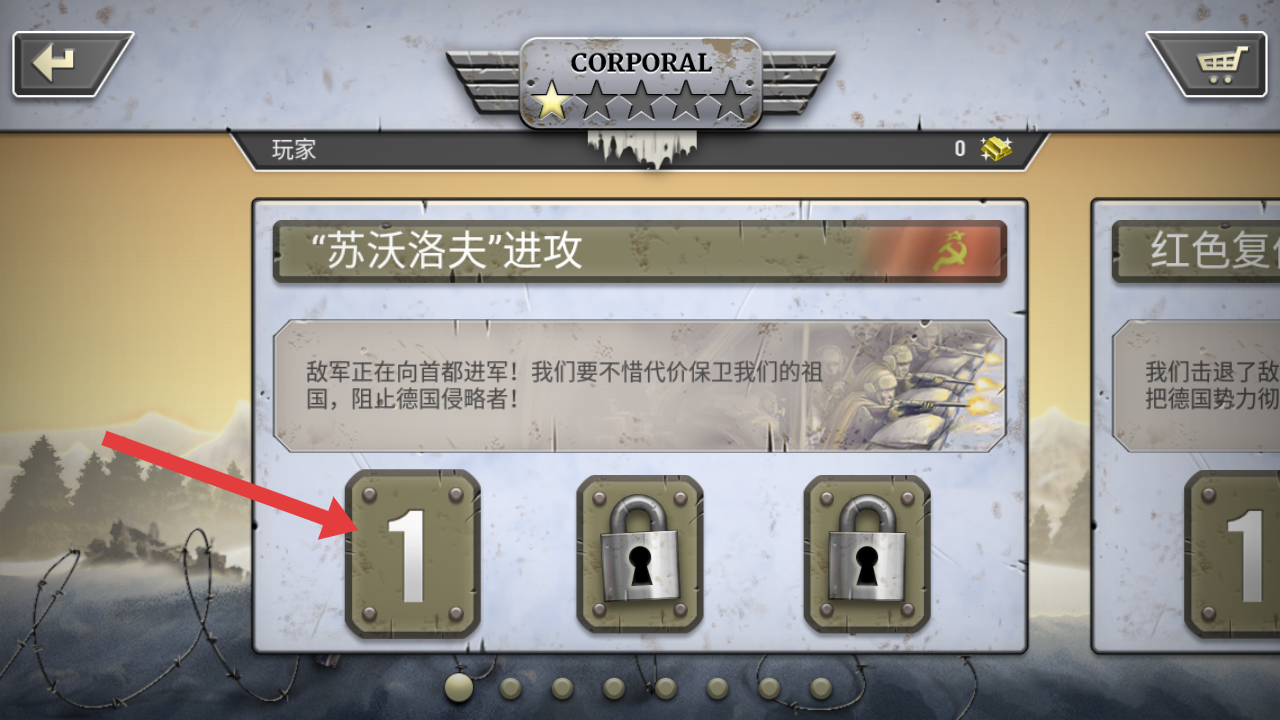
Task: Open the shopping cart store
Action: click(x=1207, y=64)
